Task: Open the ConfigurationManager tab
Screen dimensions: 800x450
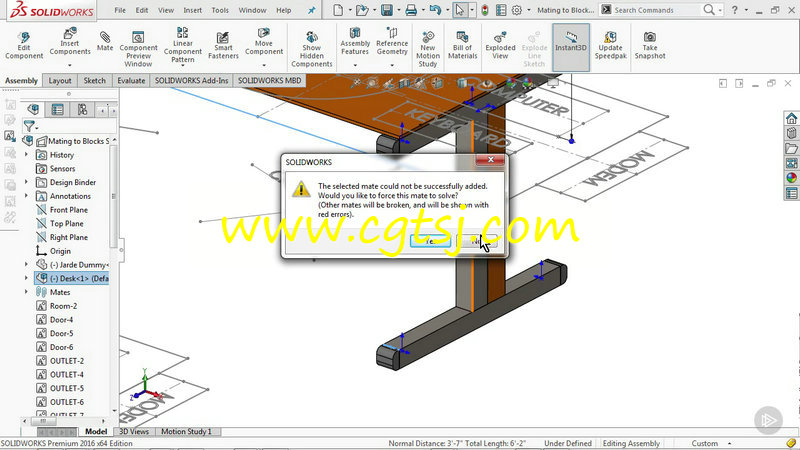Action: (x=82, y=109)
